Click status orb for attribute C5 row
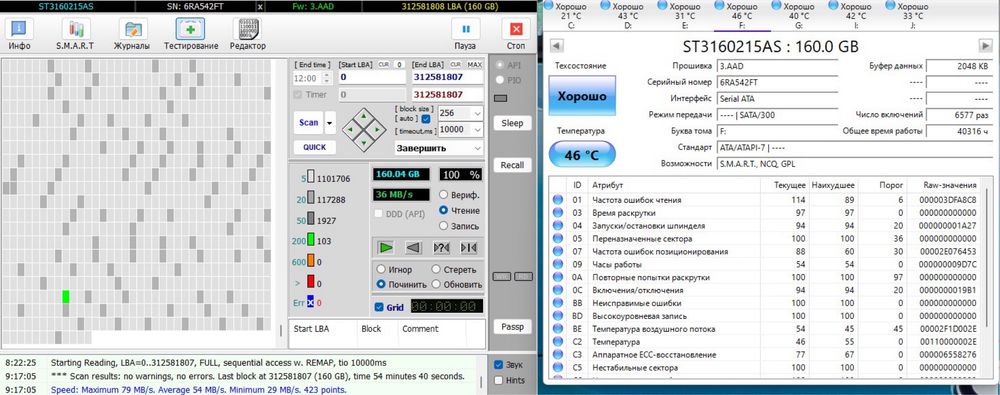The width and height of the screenshot is (1000, 395). [558, 368]
